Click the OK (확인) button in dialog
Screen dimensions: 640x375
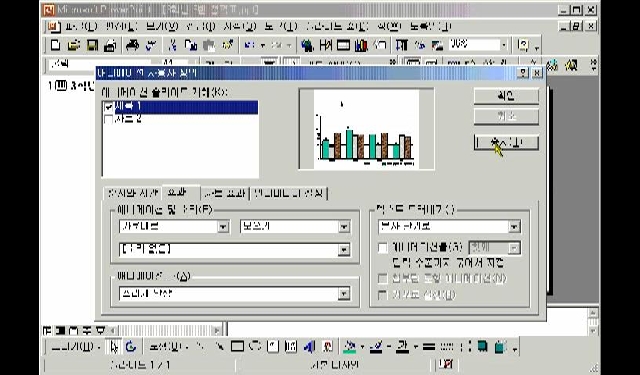pyautogui.click(x=506, y=96)
